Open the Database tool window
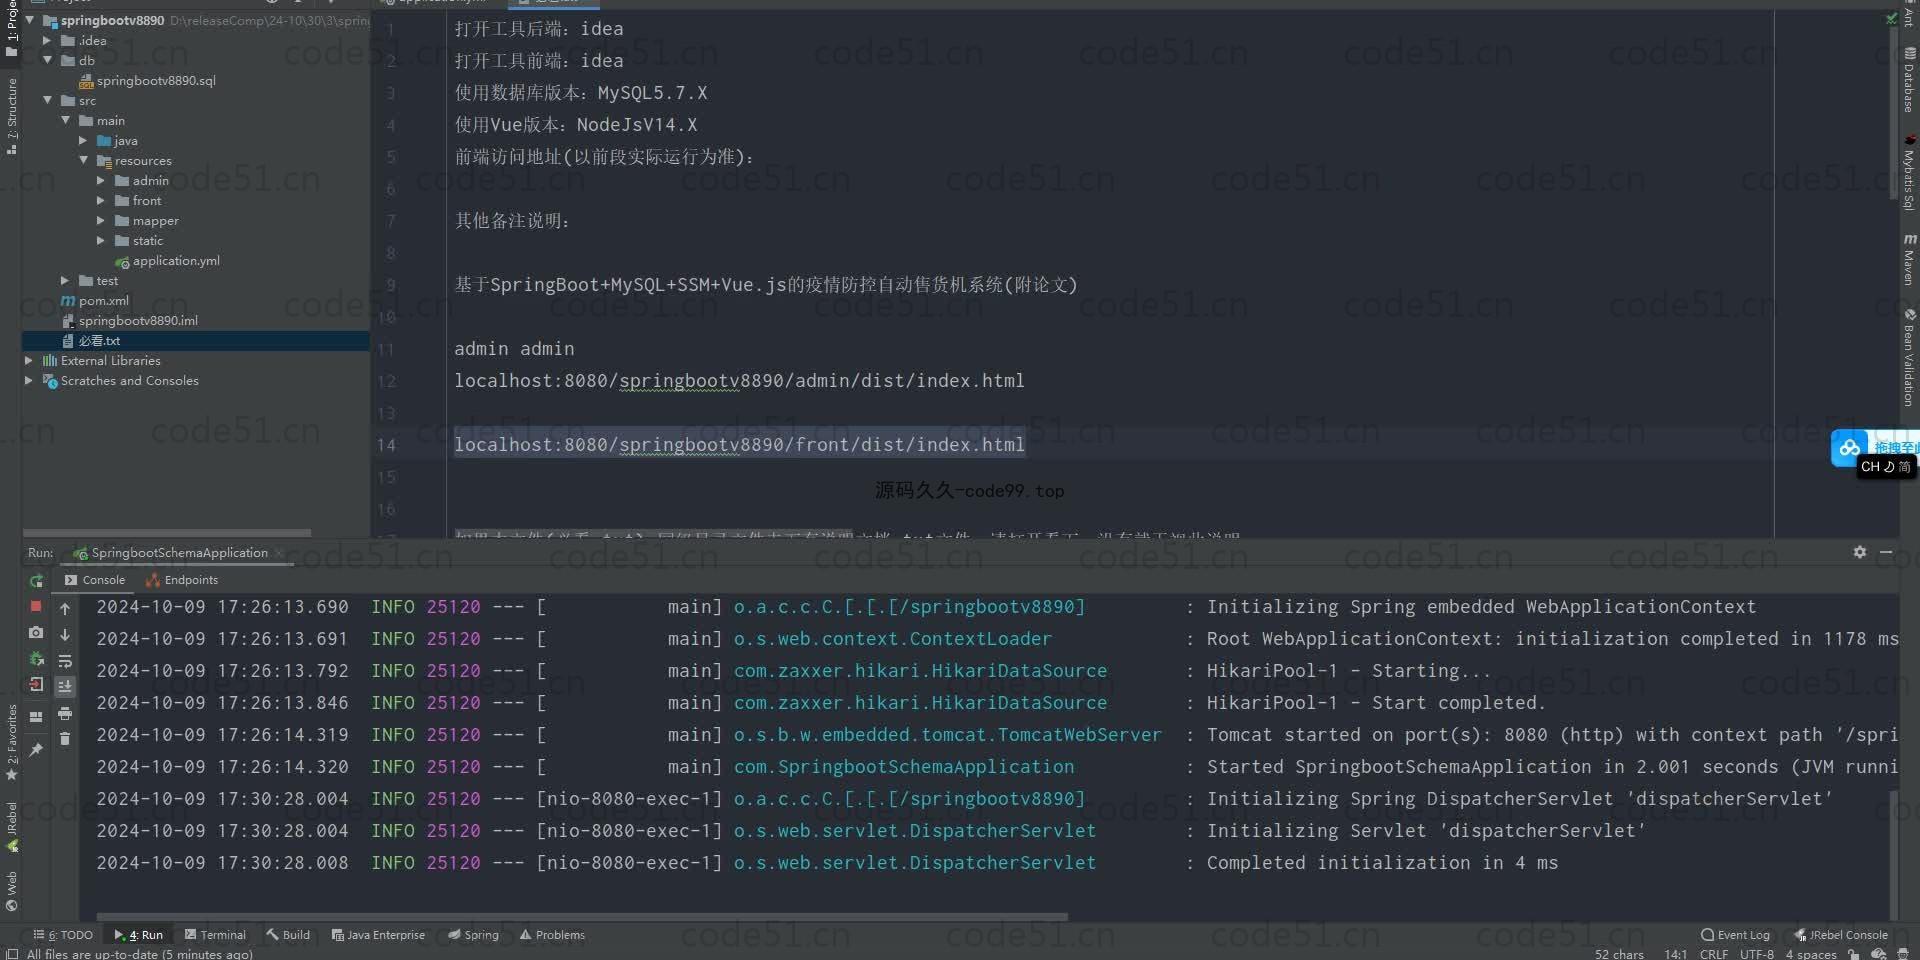The height and width of the screenshot is (960, 1920). [1909, 80]
